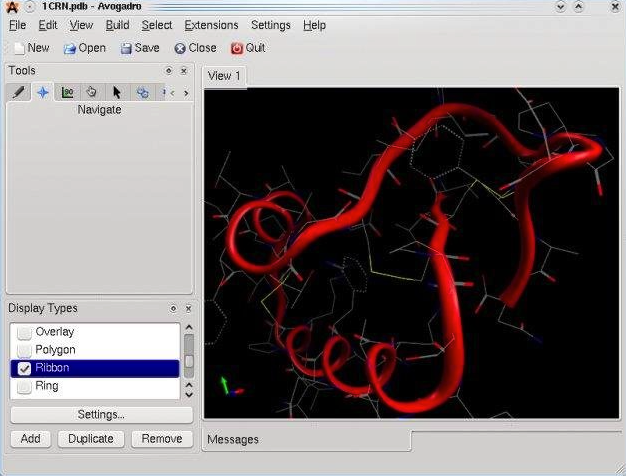626x476 pixels.
Task: Open the View menu
Action: tap(81, 25)
